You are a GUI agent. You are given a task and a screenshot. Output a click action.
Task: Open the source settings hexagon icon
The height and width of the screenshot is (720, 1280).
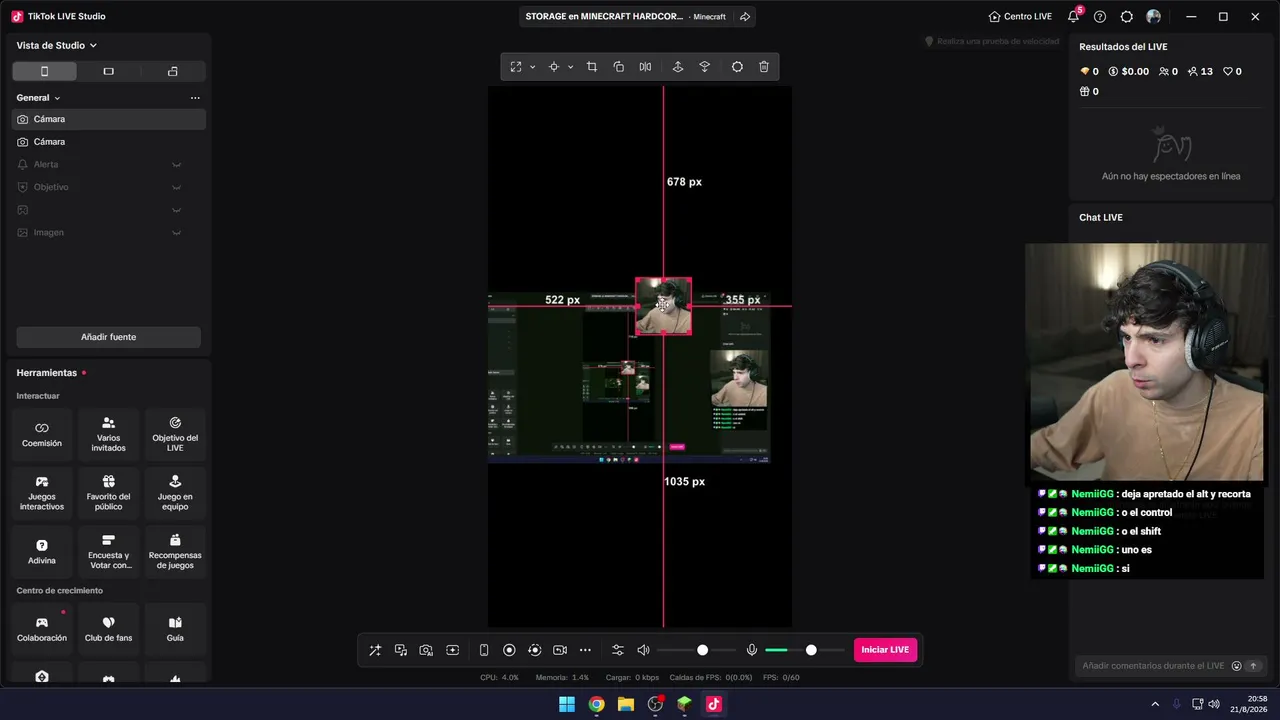tap(737, 67)
